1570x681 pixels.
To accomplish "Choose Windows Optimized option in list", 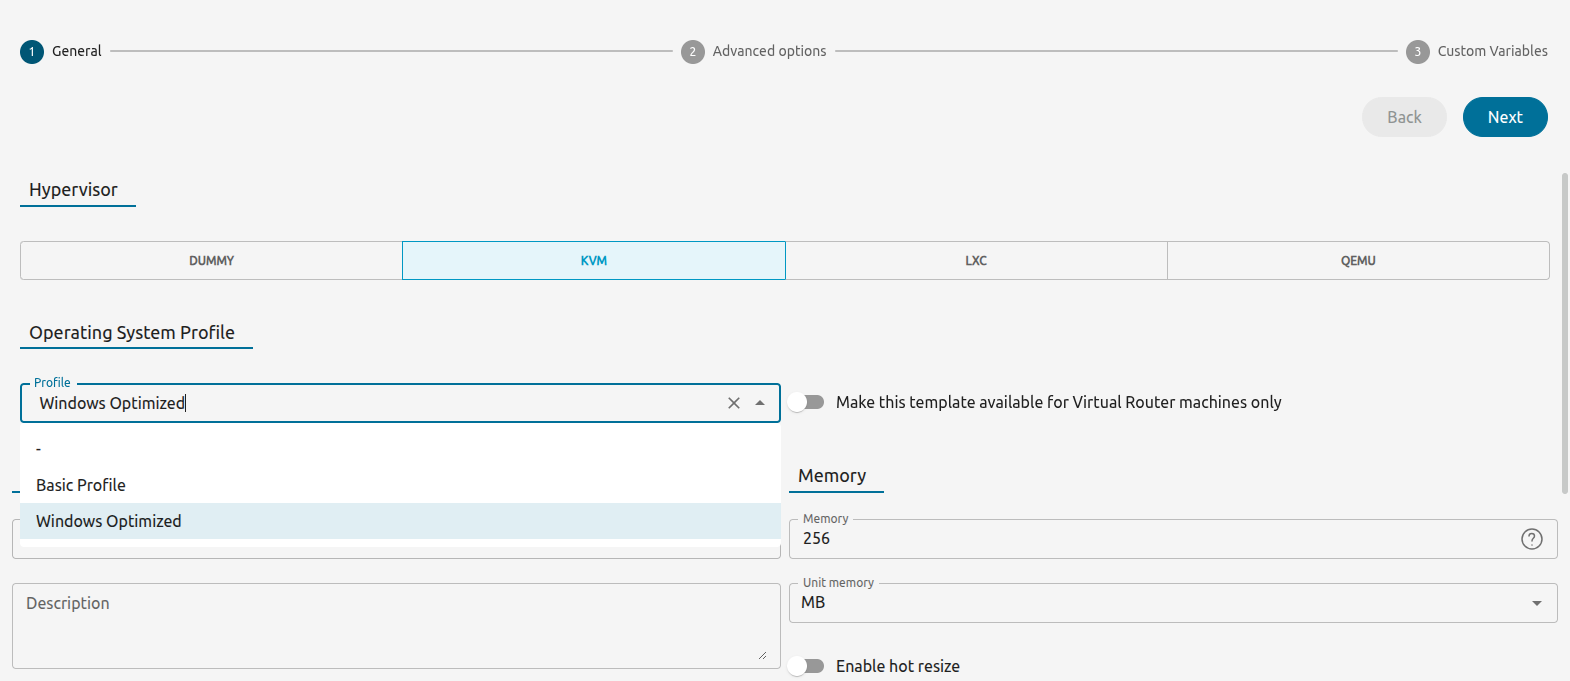I will 109,521.
